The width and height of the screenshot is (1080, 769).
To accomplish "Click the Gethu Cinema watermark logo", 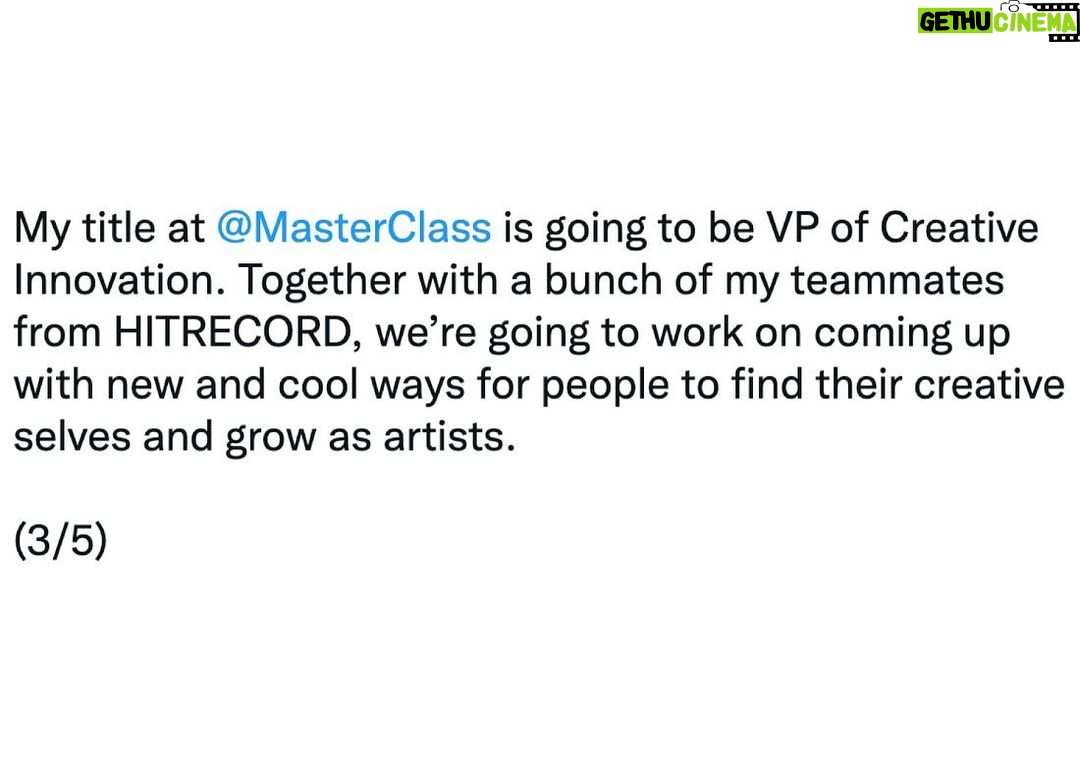I will point(998,21).
